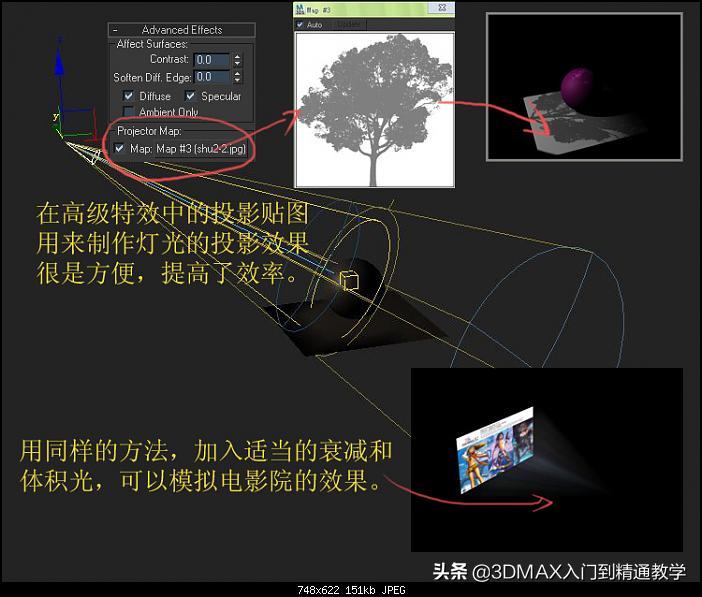Close the Map #3 preview window
Image resolution: width=702 pixels, height=597 pixels.
tap(441, 8)
